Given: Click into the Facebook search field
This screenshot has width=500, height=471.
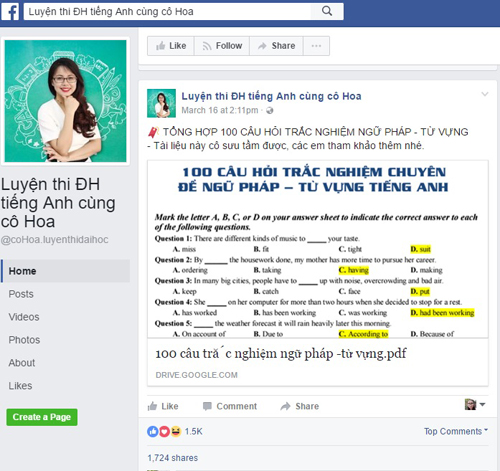Looking at the screenshot, I should (168, 12).
